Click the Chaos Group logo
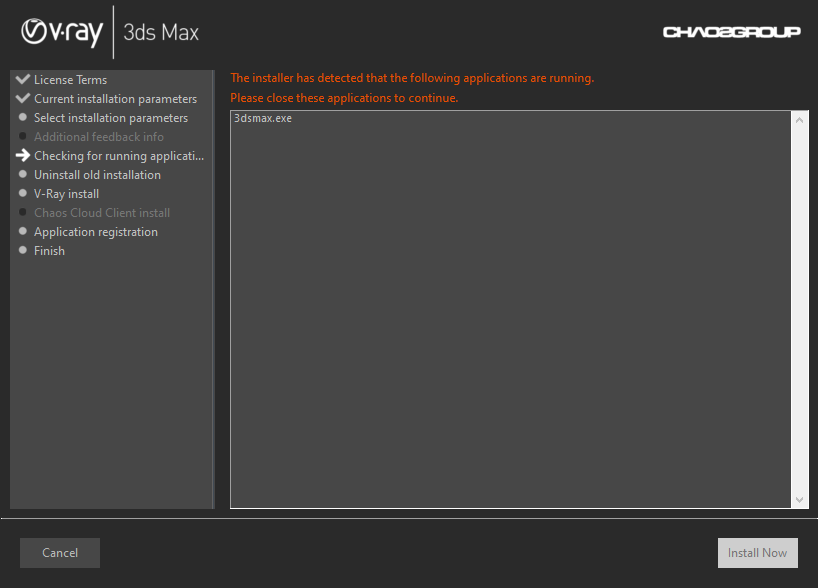Screen dimensions: 818x588 pyautogui.click(x=732, y=31)
